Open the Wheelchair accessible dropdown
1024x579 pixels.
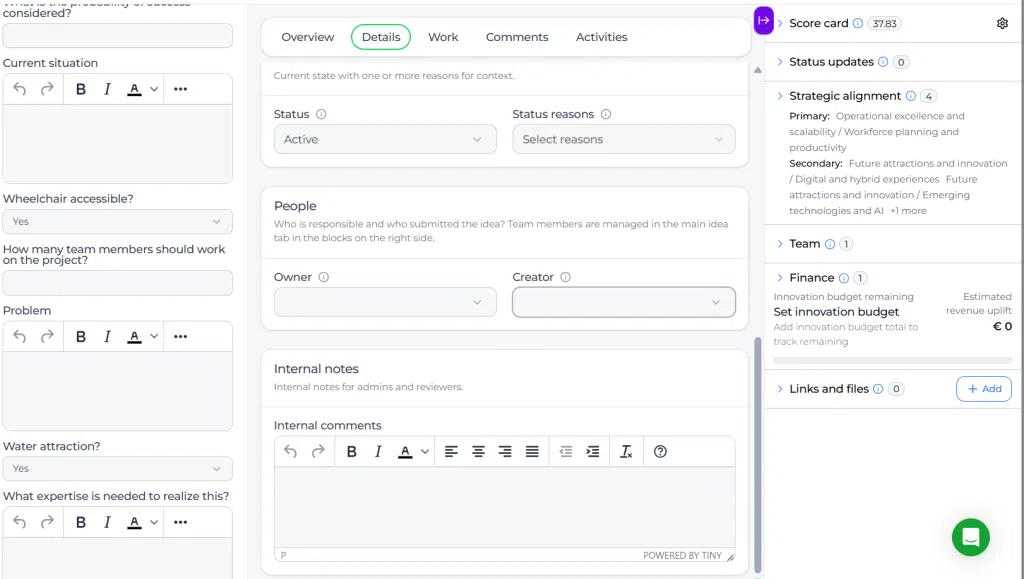tap(118, 221)
